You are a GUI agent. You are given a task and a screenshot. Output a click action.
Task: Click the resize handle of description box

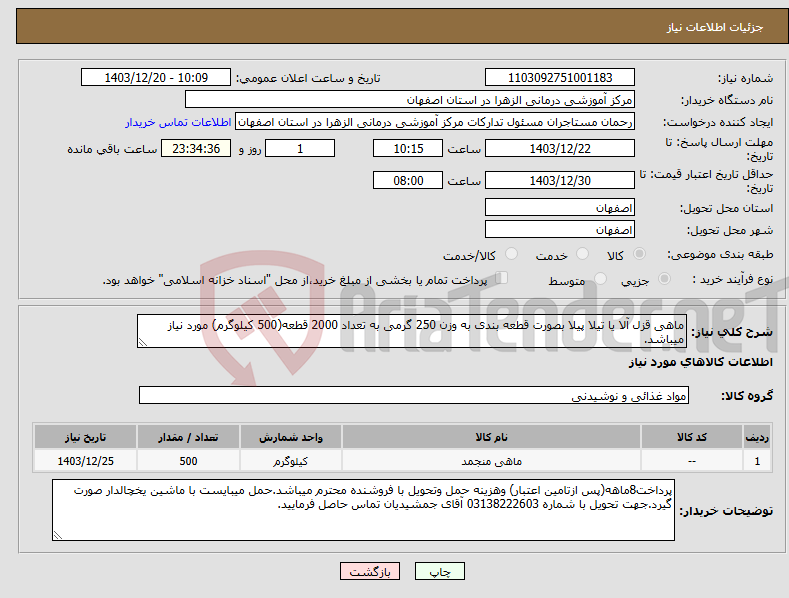143,342
